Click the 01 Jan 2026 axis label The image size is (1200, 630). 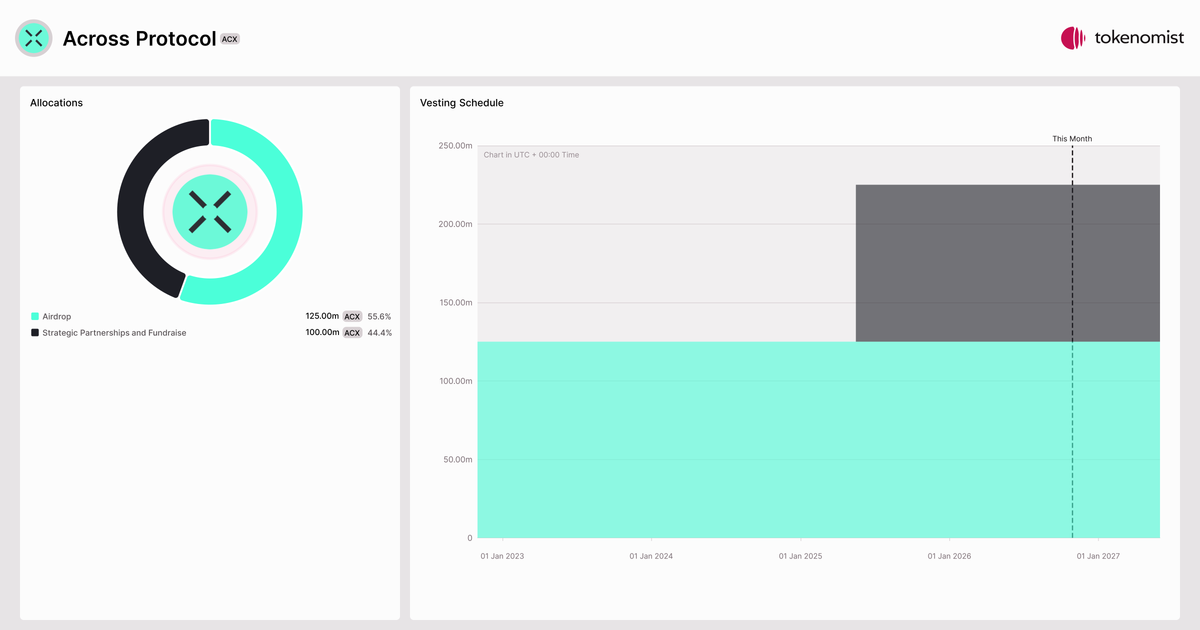[949, 556]
